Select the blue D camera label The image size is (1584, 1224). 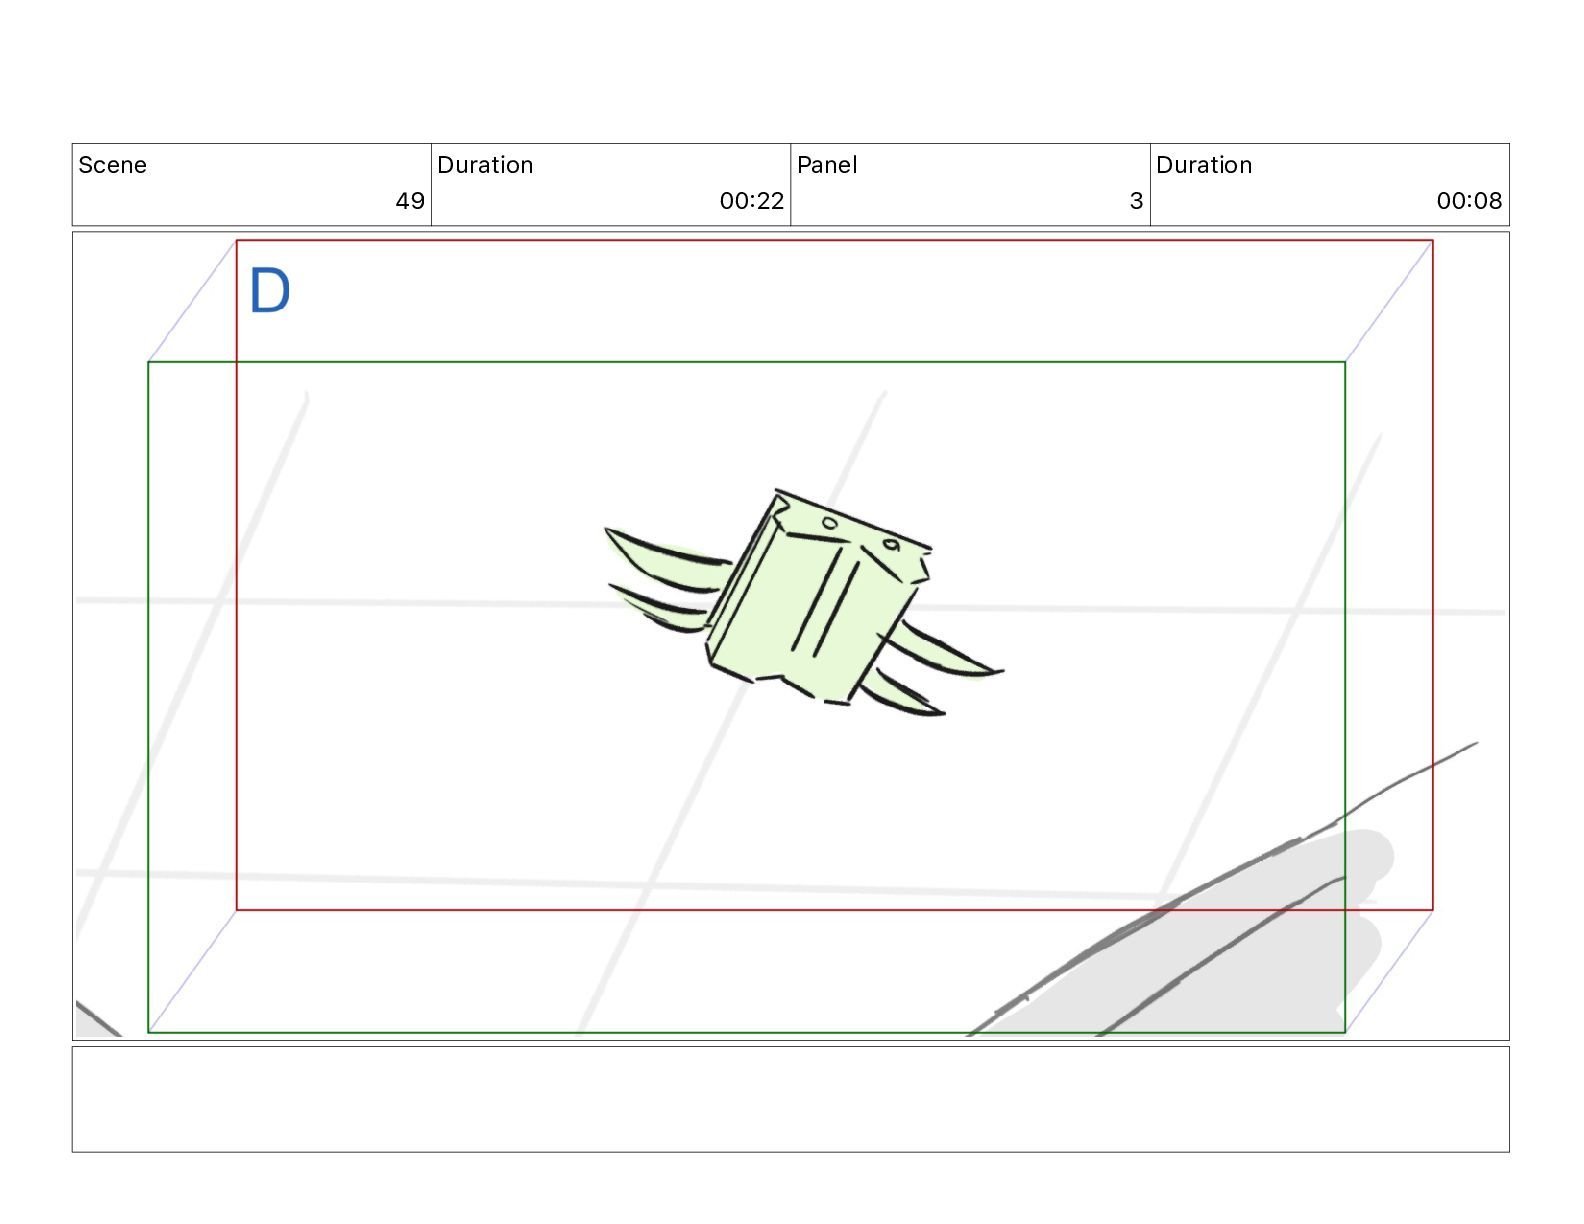pos(269,291)
